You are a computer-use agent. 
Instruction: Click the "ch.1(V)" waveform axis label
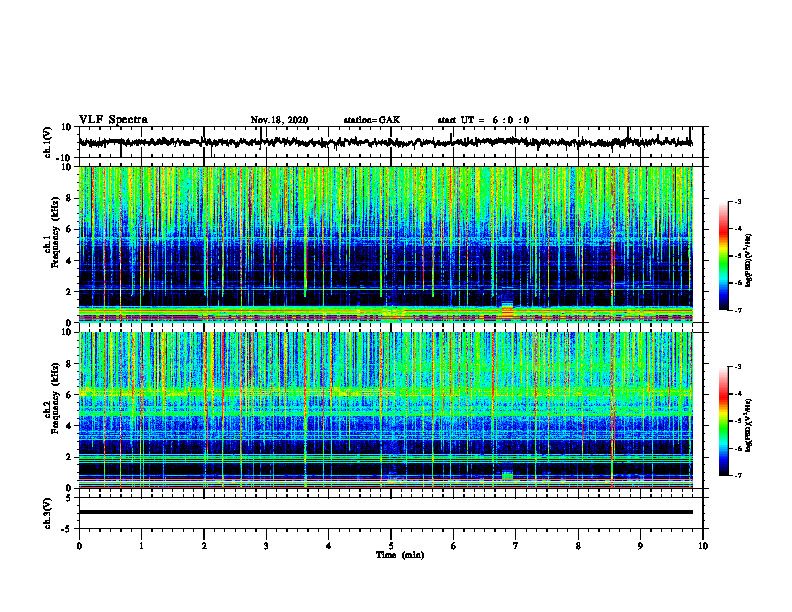coord(48,142)
